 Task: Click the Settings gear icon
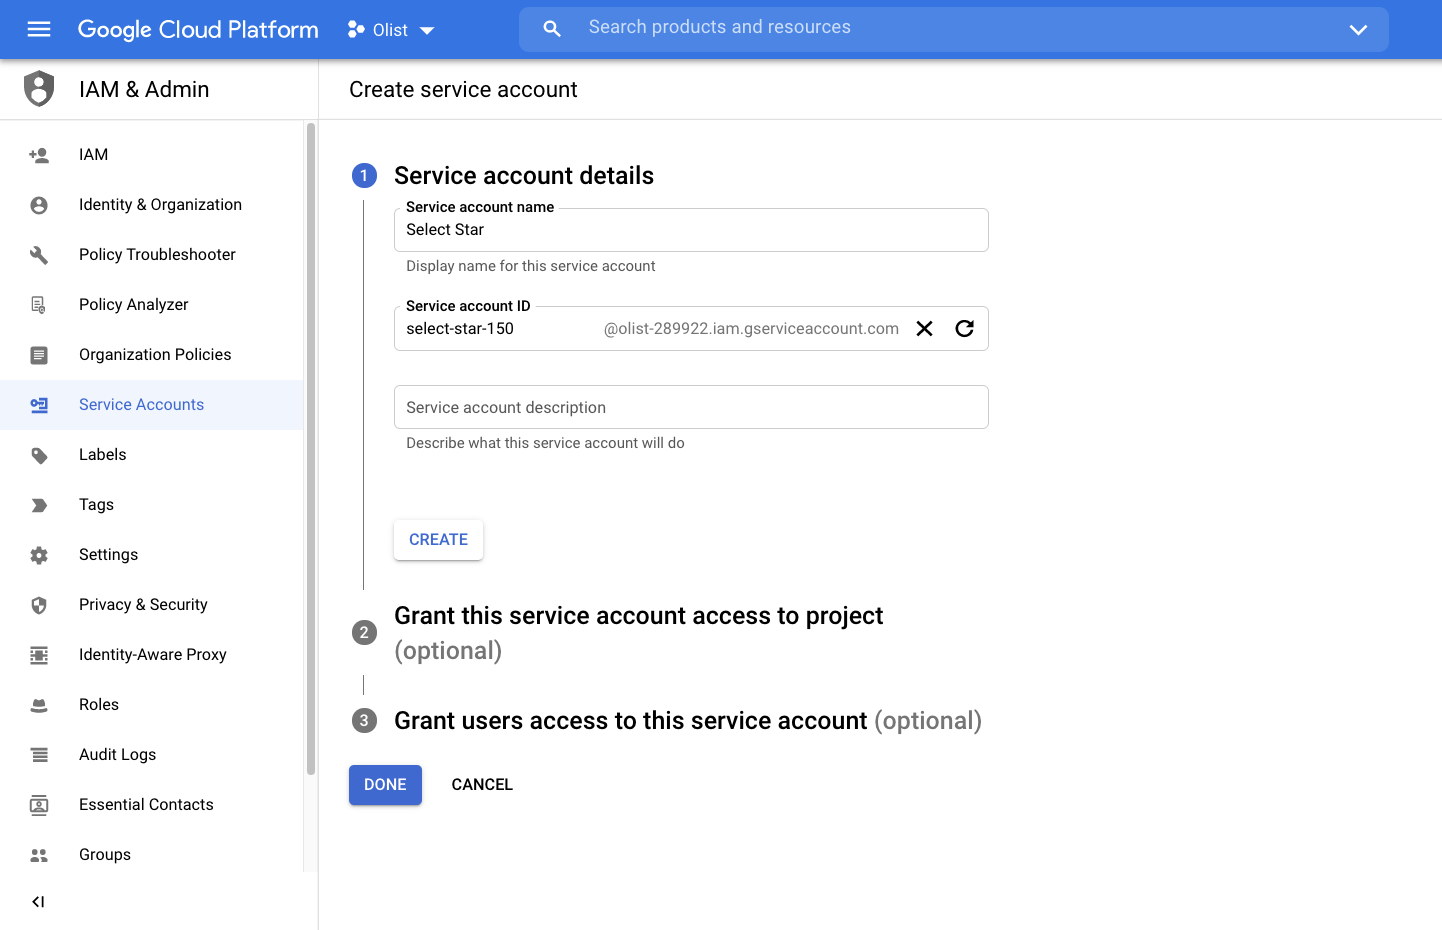pos(39,555)
